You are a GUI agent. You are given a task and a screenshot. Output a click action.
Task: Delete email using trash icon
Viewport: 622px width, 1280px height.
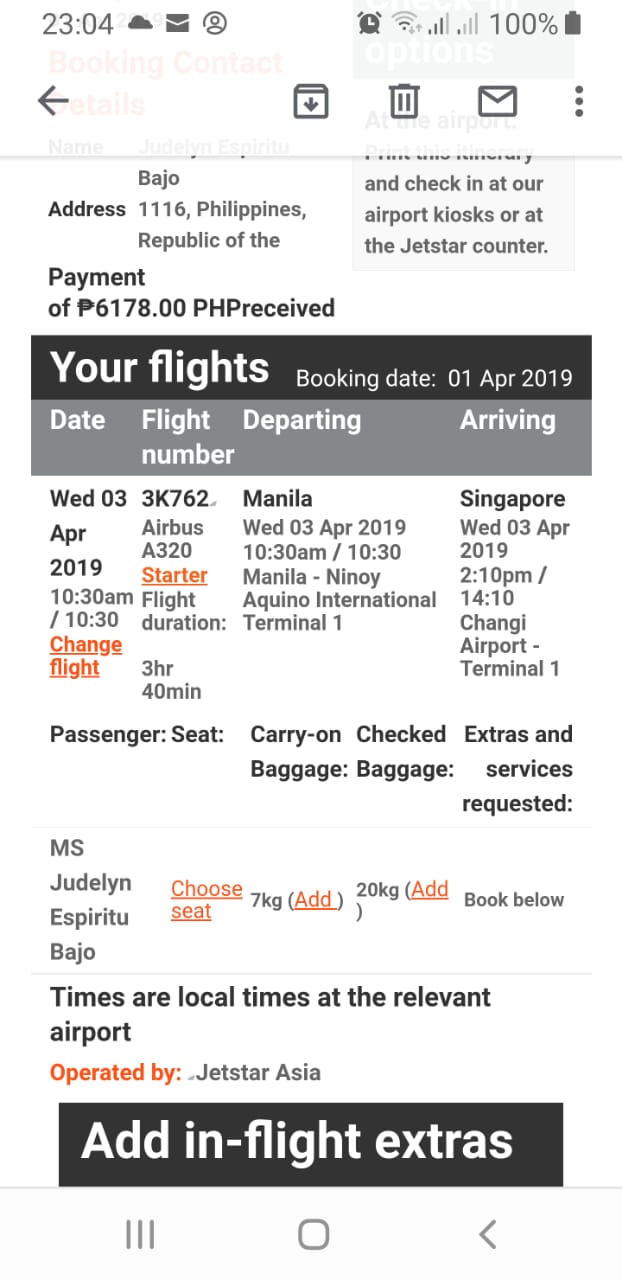[x=404, y=101]
